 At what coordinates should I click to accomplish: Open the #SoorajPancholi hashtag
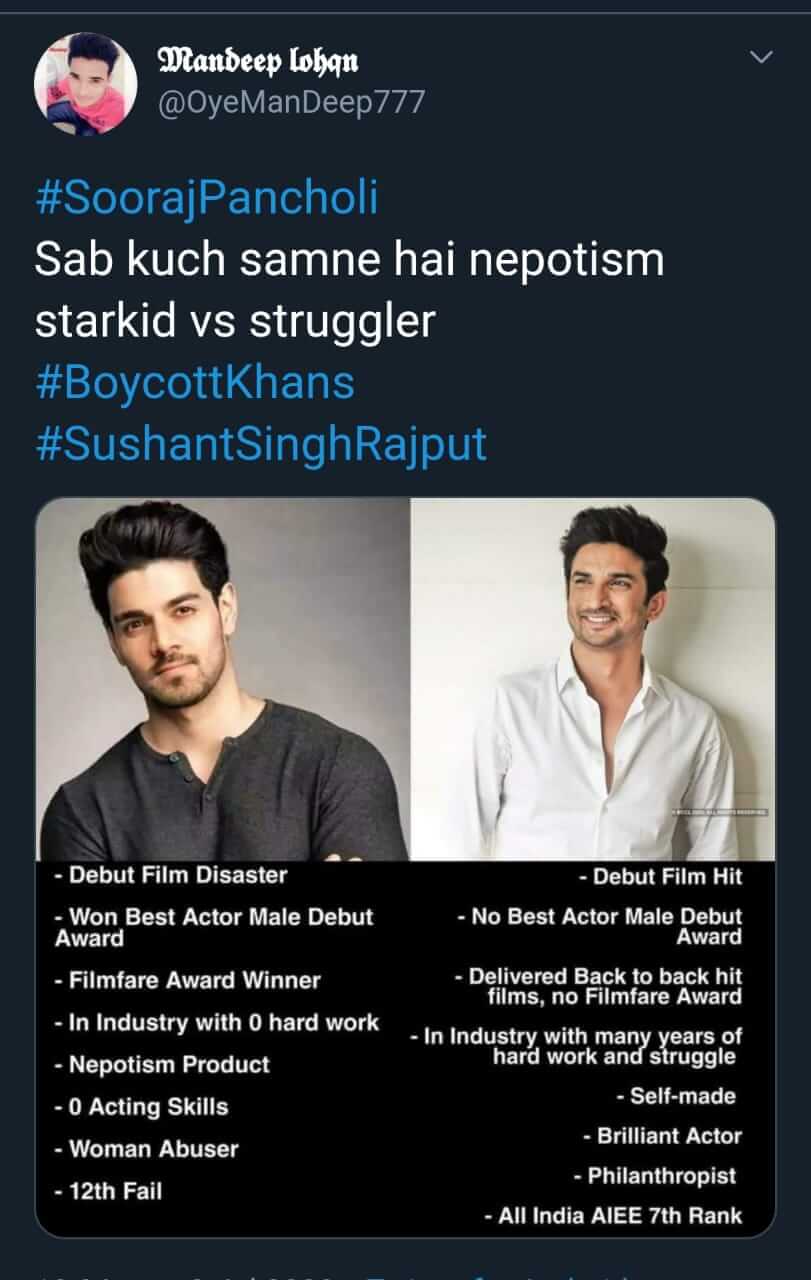207,197
